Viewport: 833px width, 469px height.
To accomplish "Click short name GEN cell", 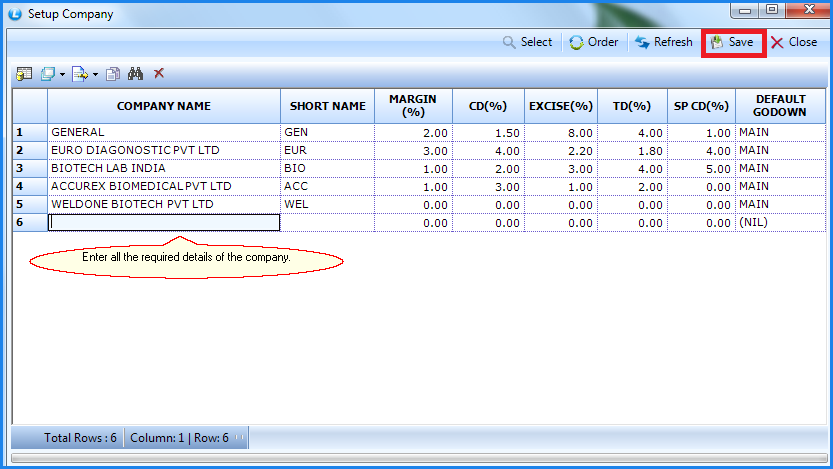I will point(327,132).
